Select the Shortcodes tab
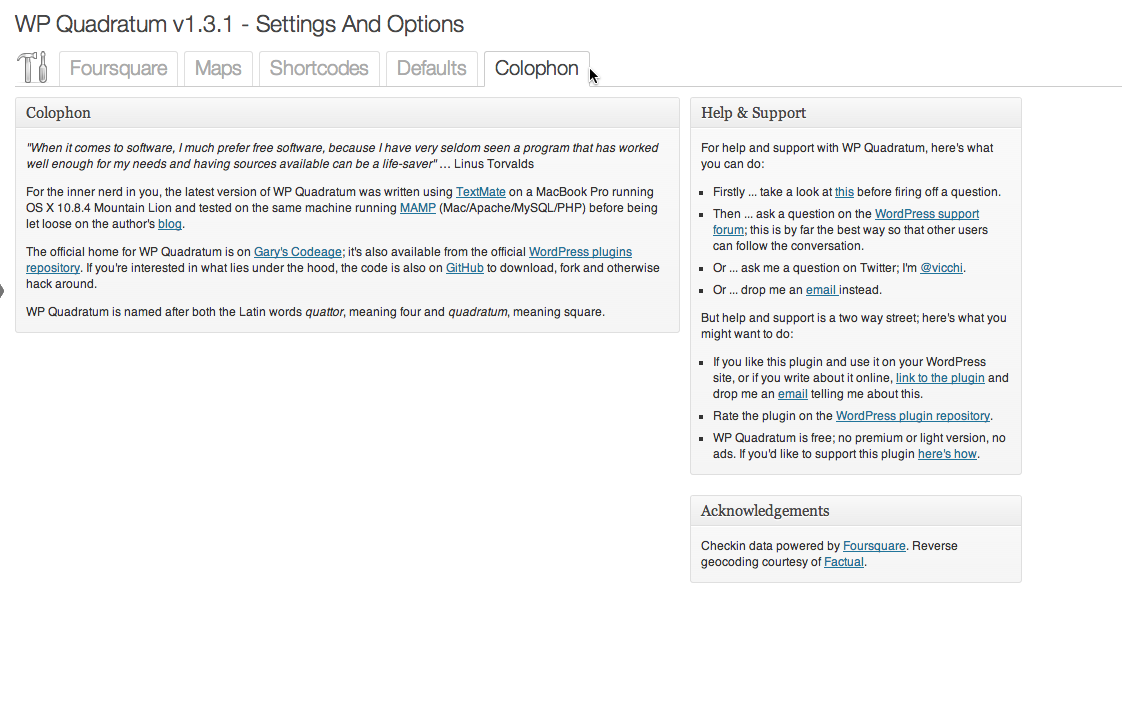Viewport: 1122px width, 715px height. (x=319, y=69)
